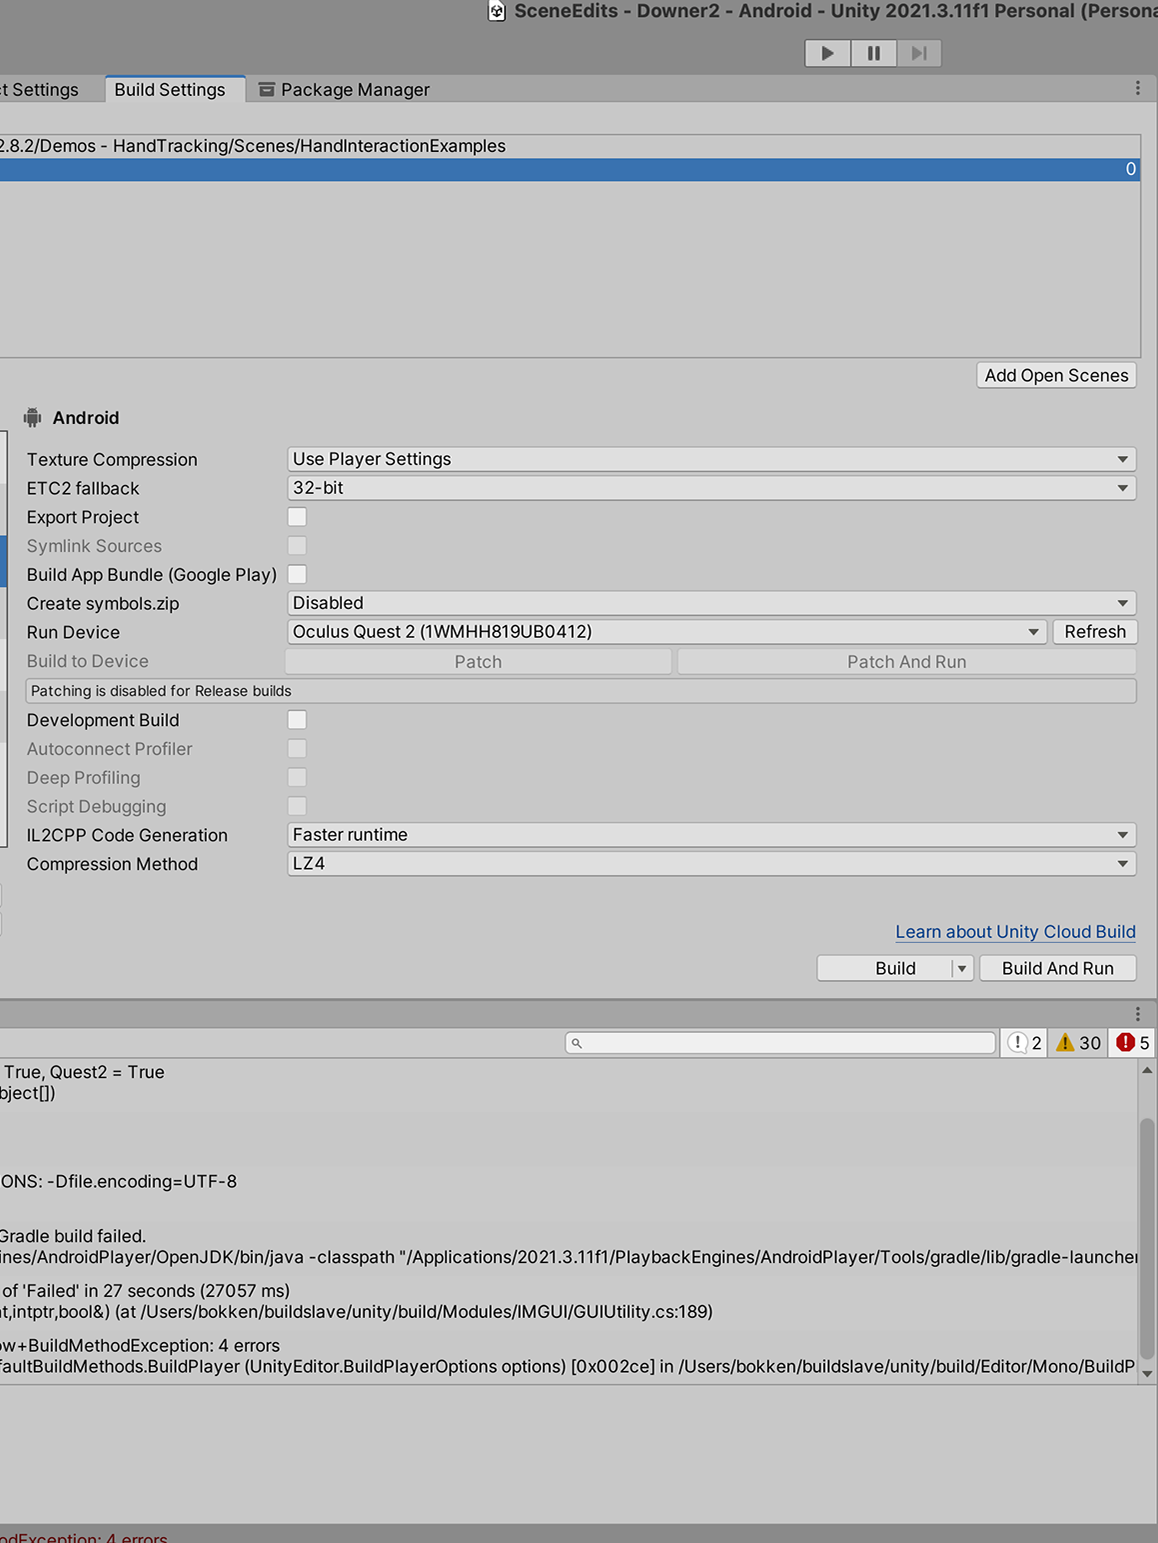Click the Patch And Run button

coord(907,662)
